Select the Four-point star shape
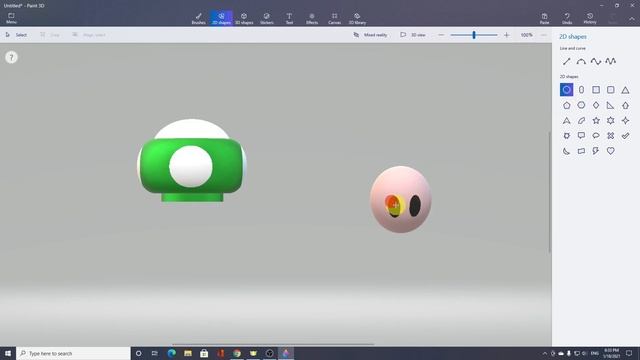The image size is (640, 360). (625, 120)
